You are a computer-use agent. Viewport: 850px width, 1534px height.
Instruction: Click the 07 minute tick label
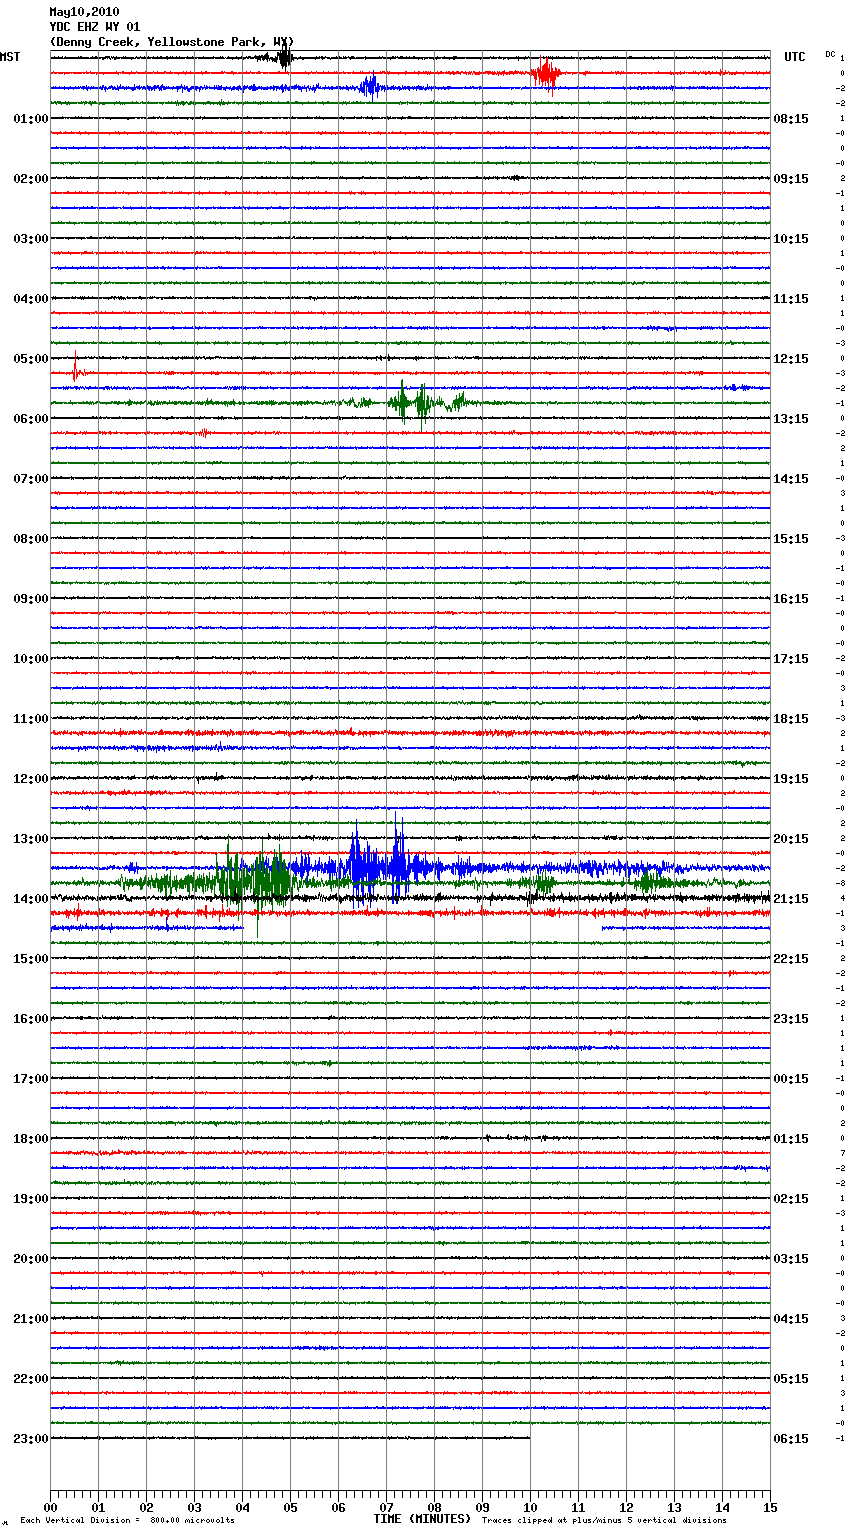pos(386,1508)
